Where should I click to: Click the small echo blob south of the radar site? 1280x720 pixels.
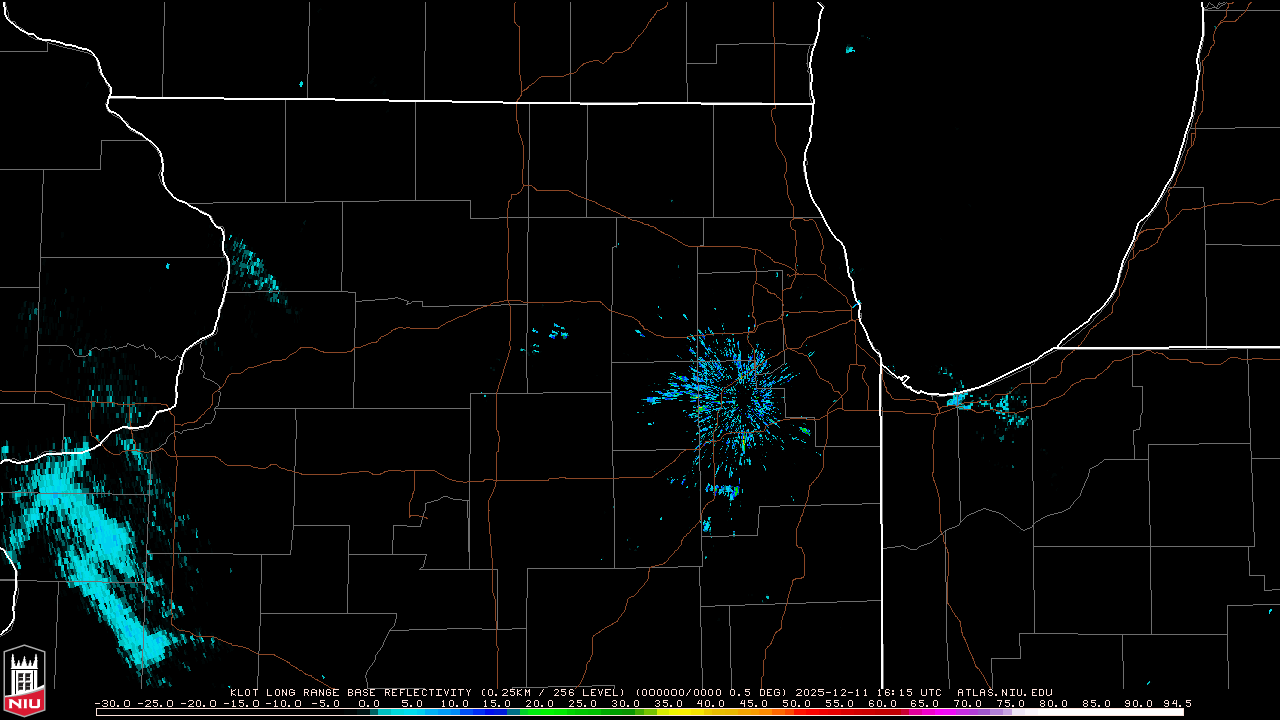coord(723,491)
